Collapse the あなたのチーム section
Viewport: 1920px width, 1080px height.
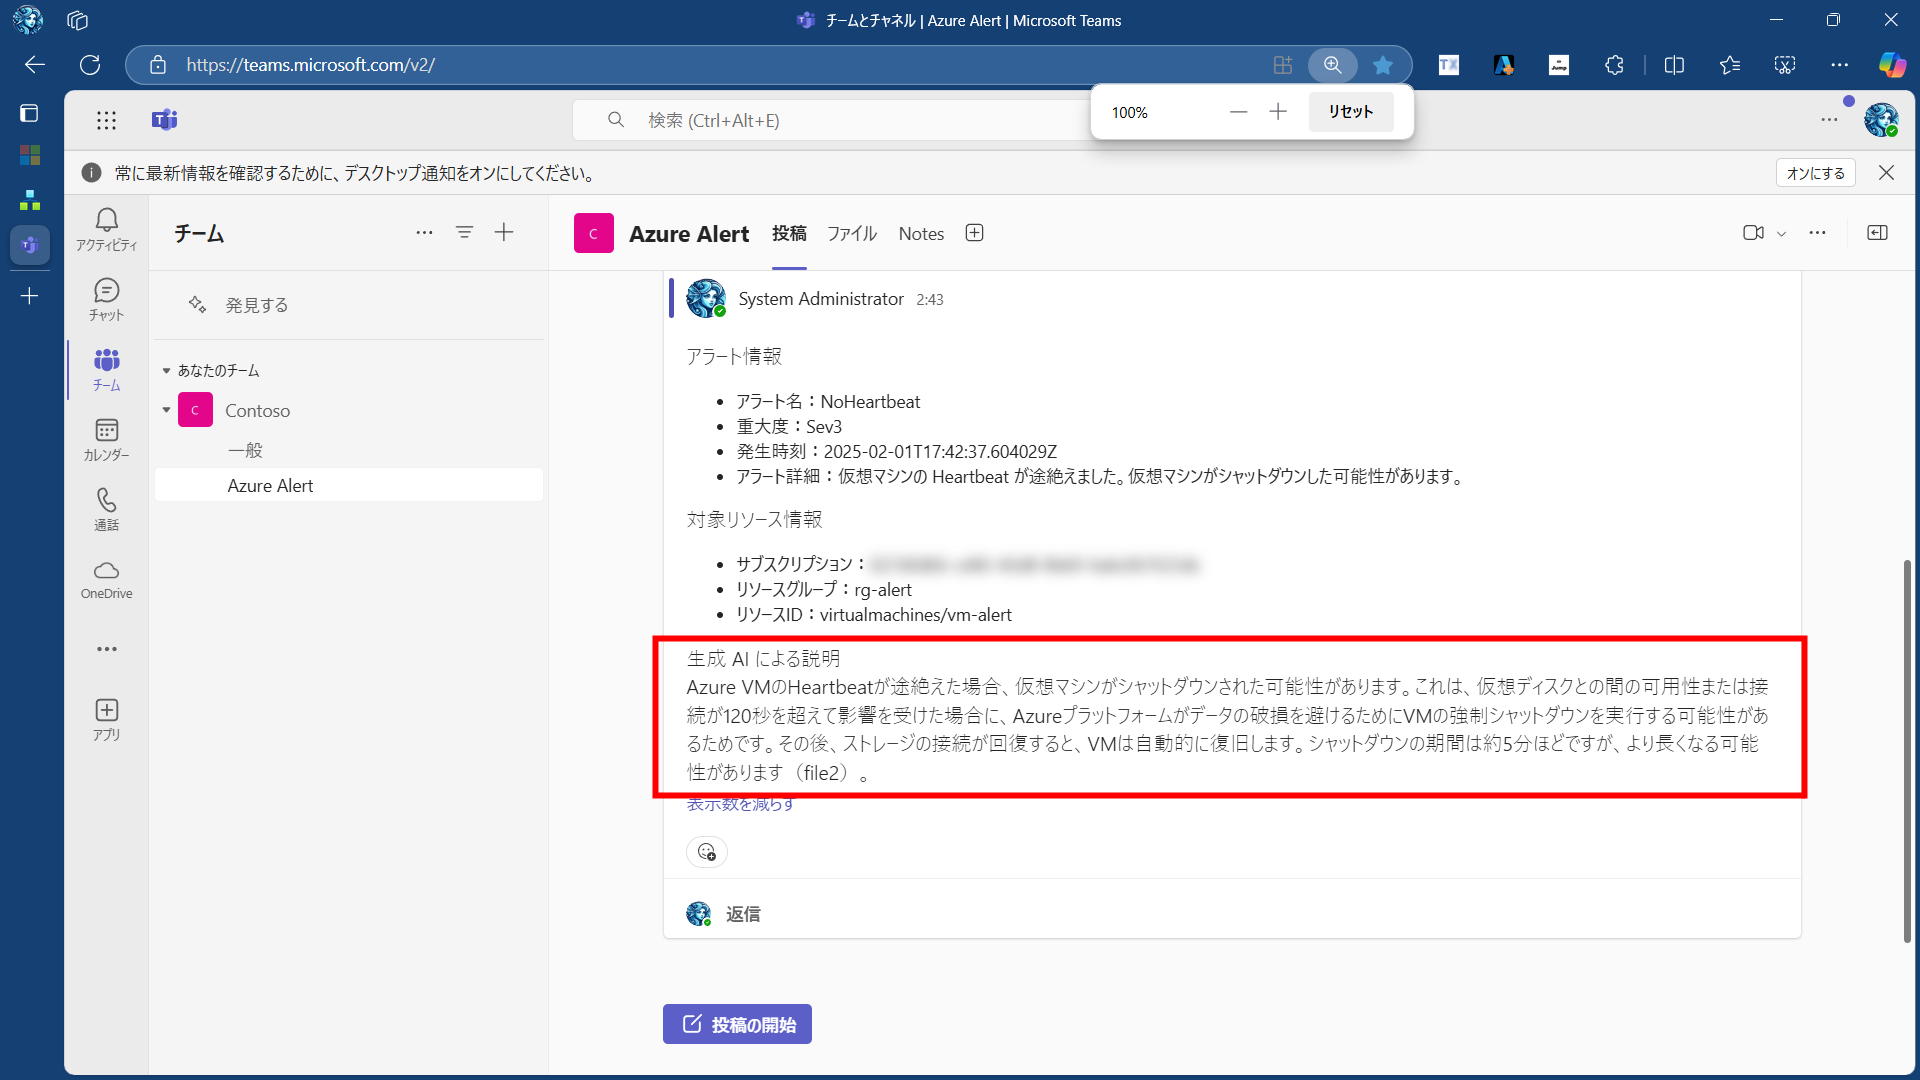pyautogui.click(x=166, y=371)
